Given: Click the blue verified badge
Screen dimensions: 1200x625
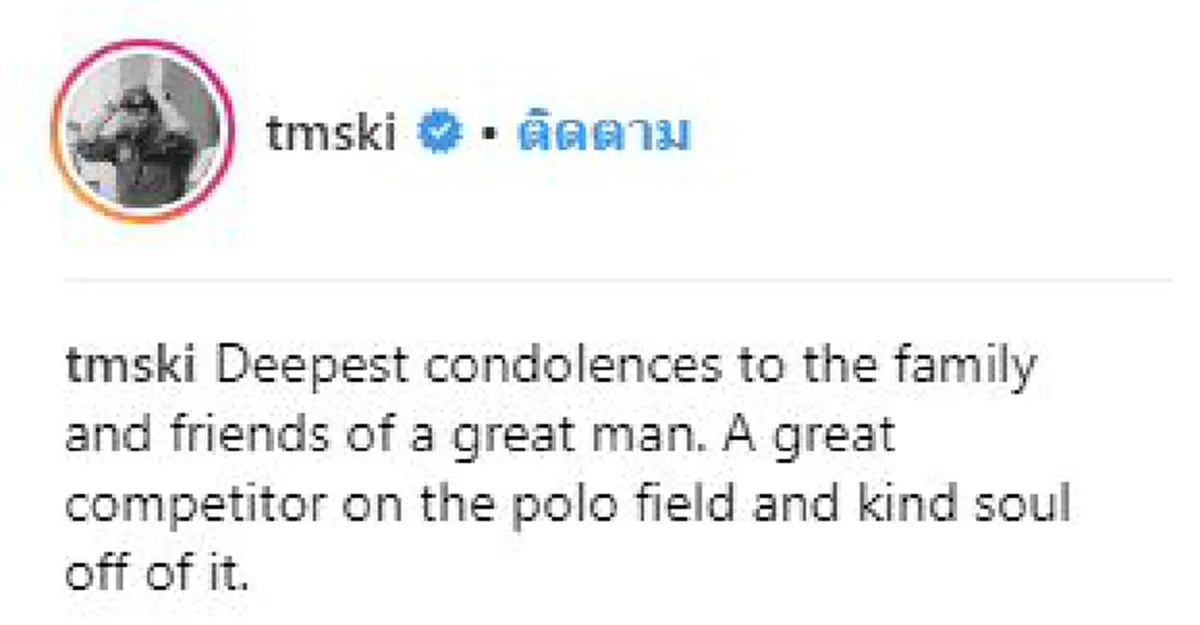Looking at the screenshot, I should coord(438,134).
